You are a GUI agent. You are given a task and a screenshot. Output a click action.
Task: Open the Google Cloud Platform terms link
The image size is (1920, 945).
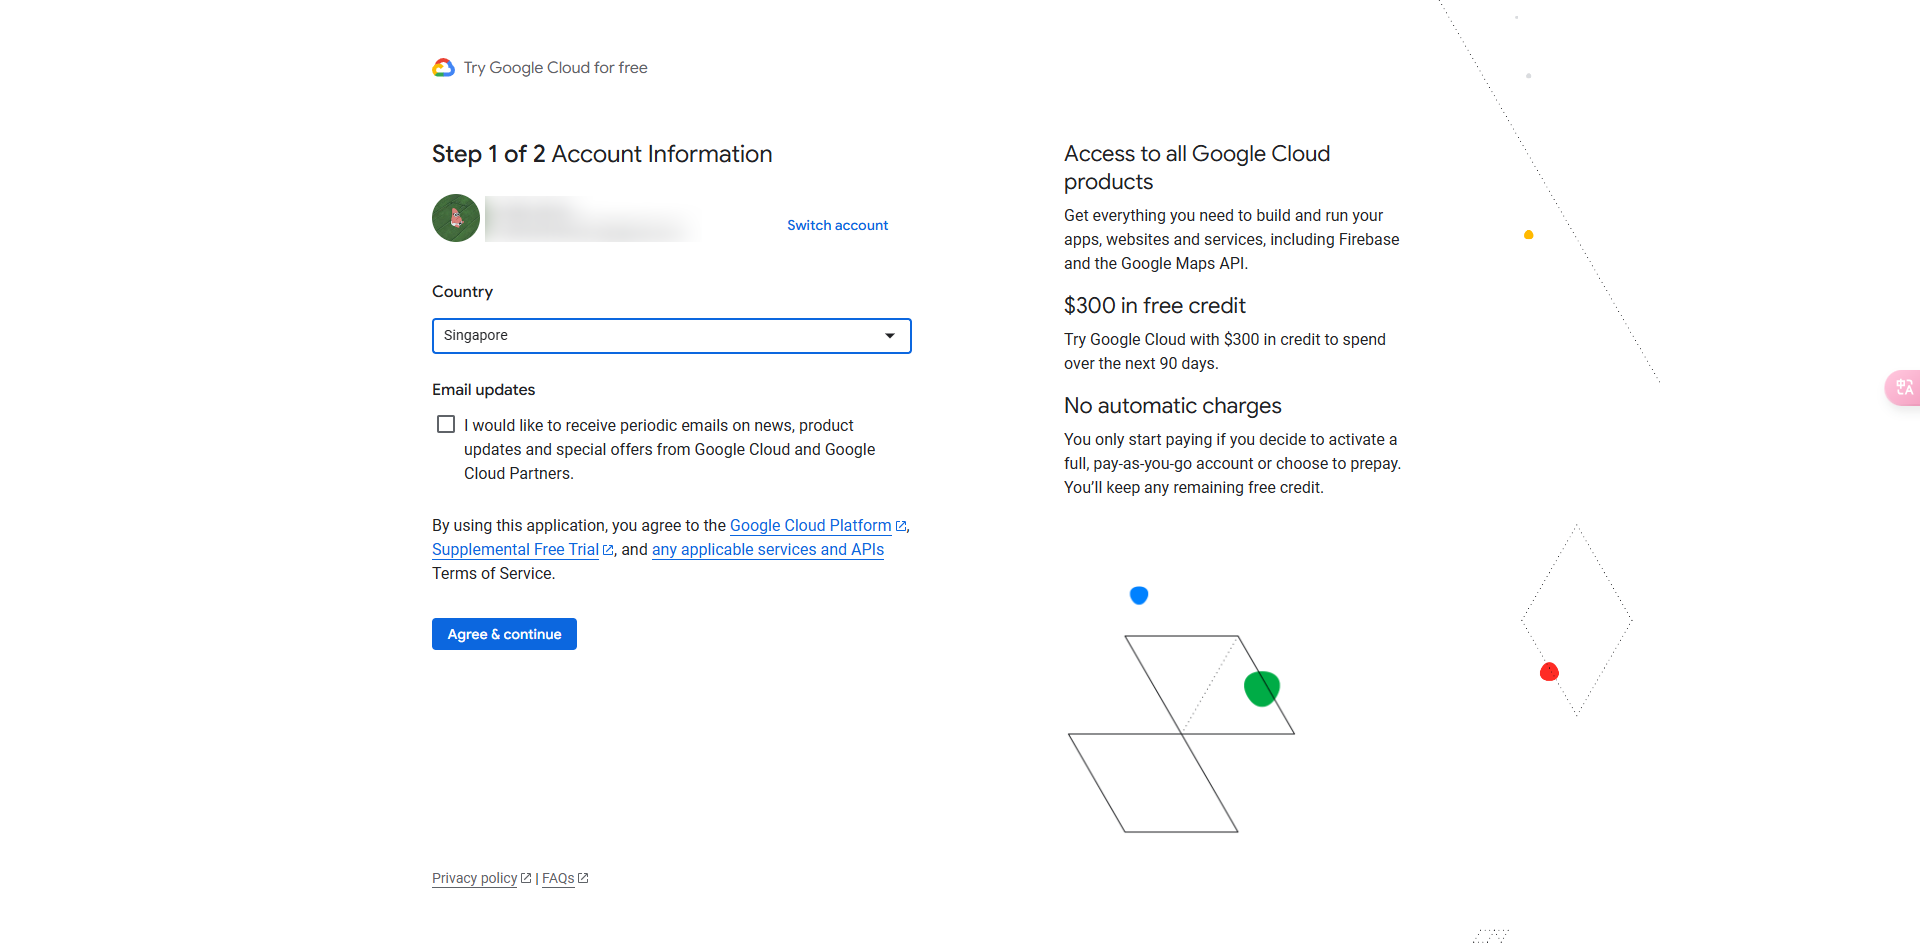pyautogui.click(x=810, y=526)
